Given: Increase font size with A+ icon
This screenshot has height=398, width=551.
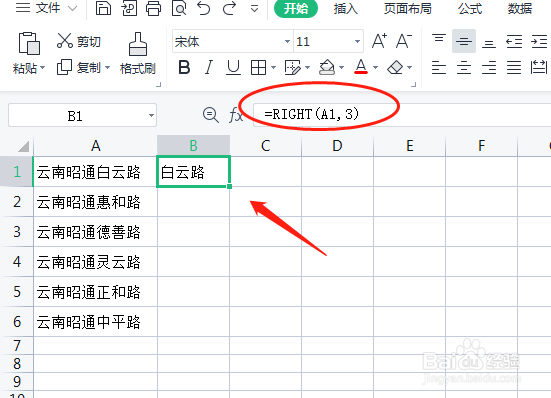Looking at the screenshot, I should (379, 41).
